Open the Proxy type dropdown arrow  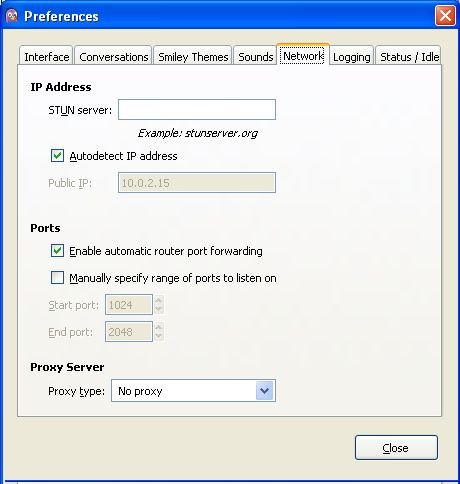[265, 390]
